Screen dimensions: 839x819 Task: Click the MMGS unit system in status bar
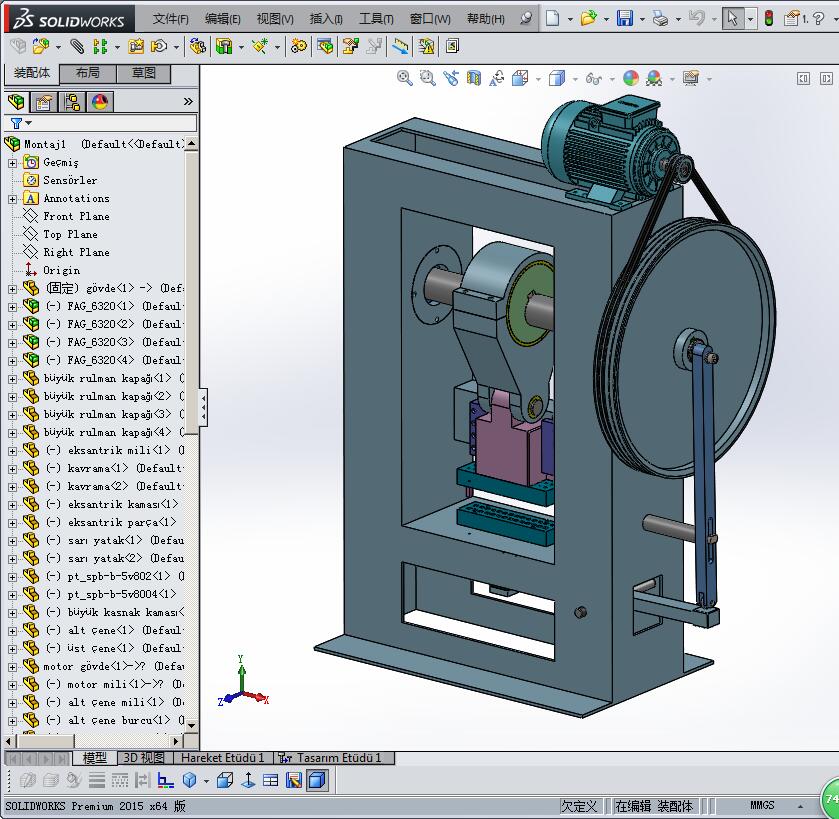pyautogui.click(x=762, y=805)
